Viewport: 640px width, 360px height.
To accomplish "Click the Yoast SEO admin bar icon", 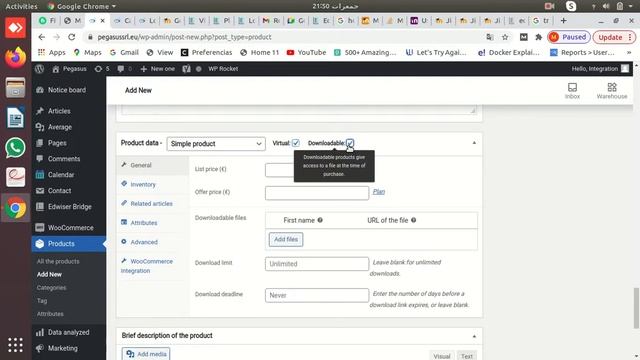I will pos(187,69).
